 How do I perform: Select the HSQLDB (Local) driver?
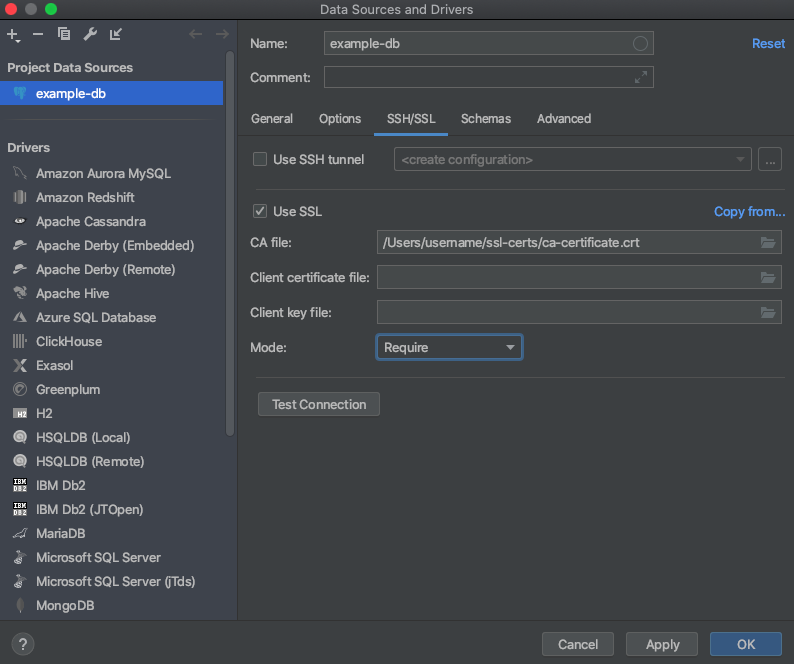point(111,438)
